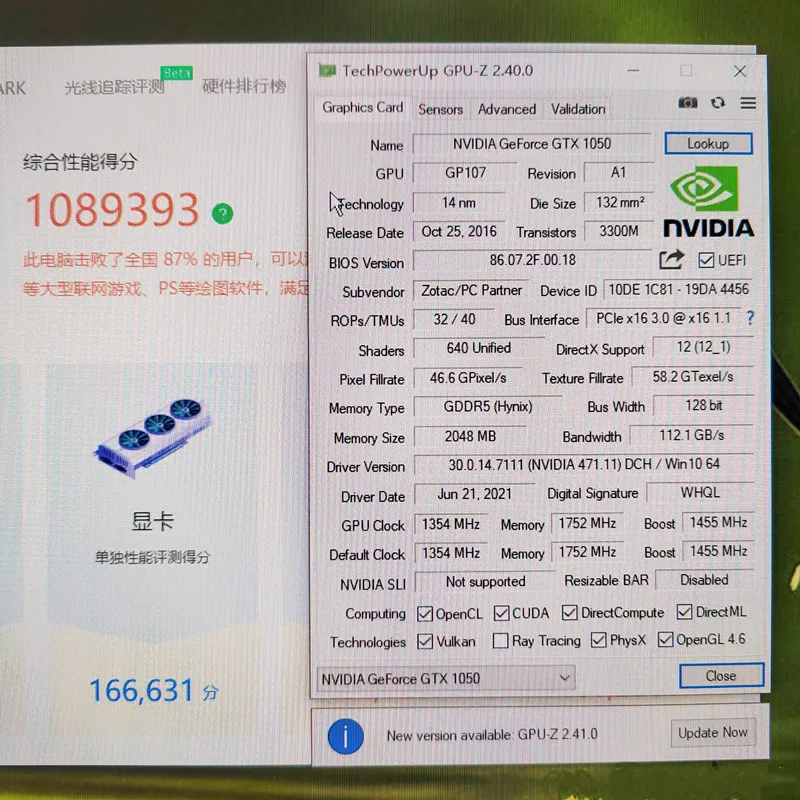
Task: Click the Memory Type field GDDR5 (Hynix)
Action: (x=488, y=407)
